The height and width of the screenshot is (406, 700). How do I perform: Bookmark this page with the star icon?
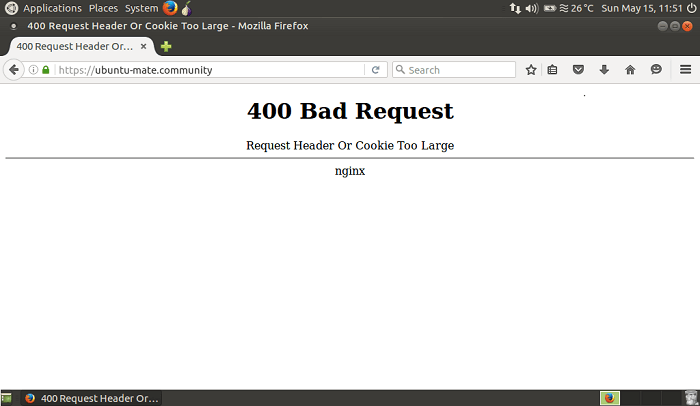point(530,70)
